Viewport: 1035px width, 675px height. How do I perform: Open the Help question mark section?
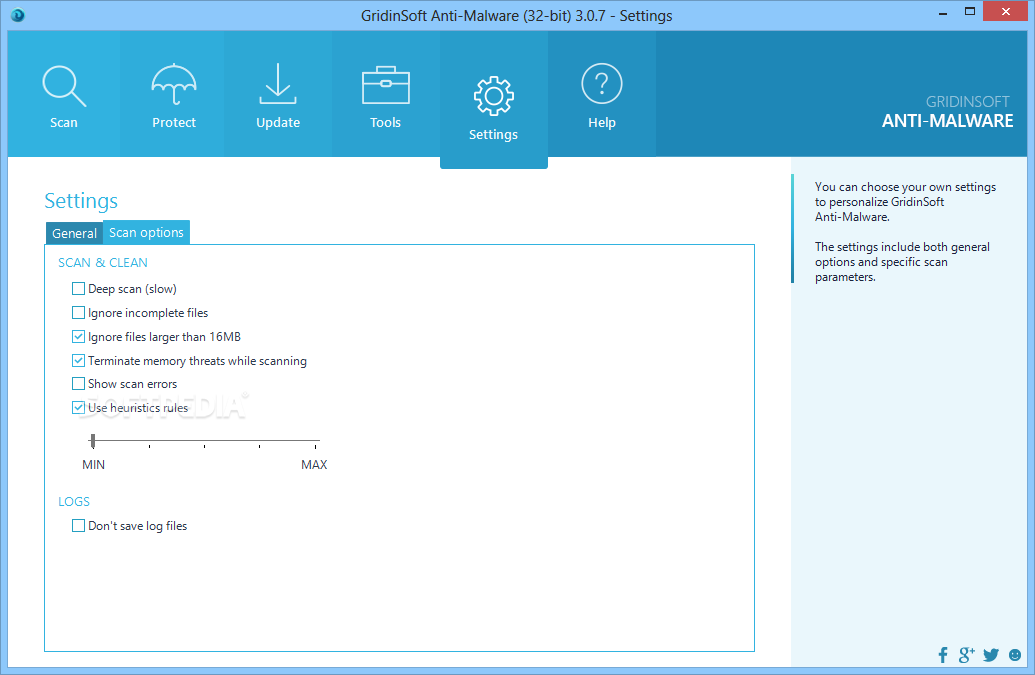(x=601, y=94)
